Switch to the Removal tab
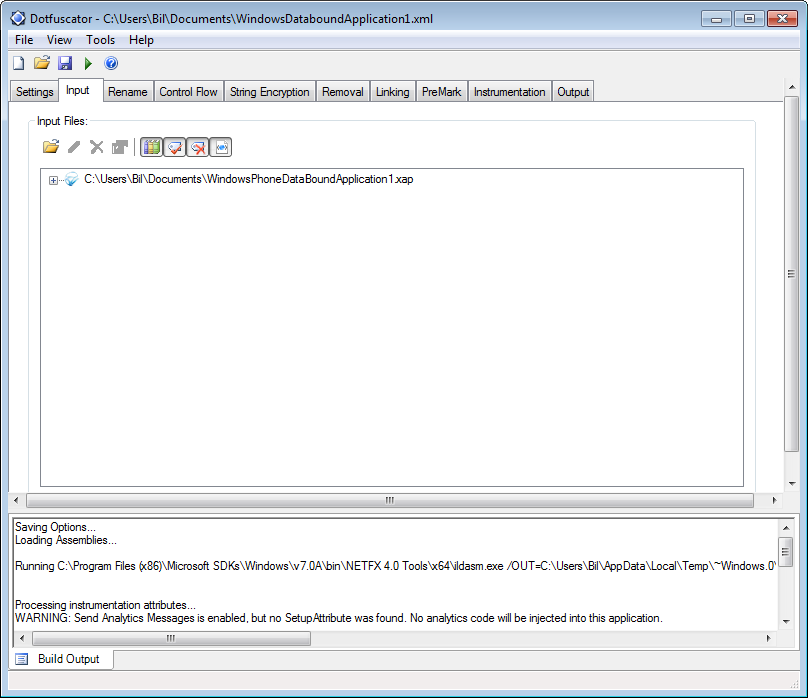 click(x=343, y=92)
